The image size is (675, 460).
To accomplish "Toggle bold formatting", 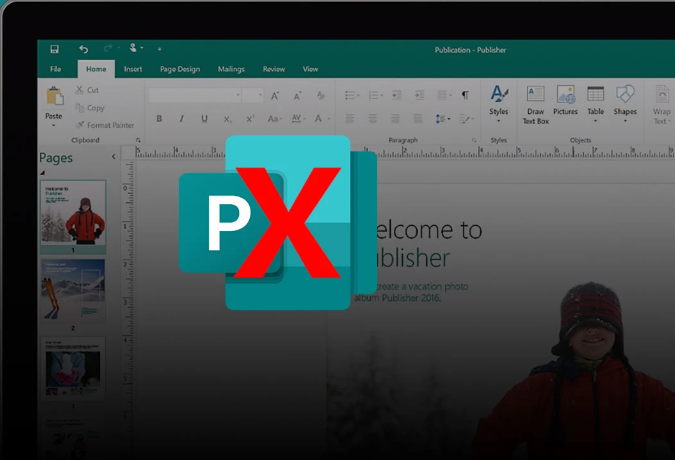I will (x=159, y=119).
